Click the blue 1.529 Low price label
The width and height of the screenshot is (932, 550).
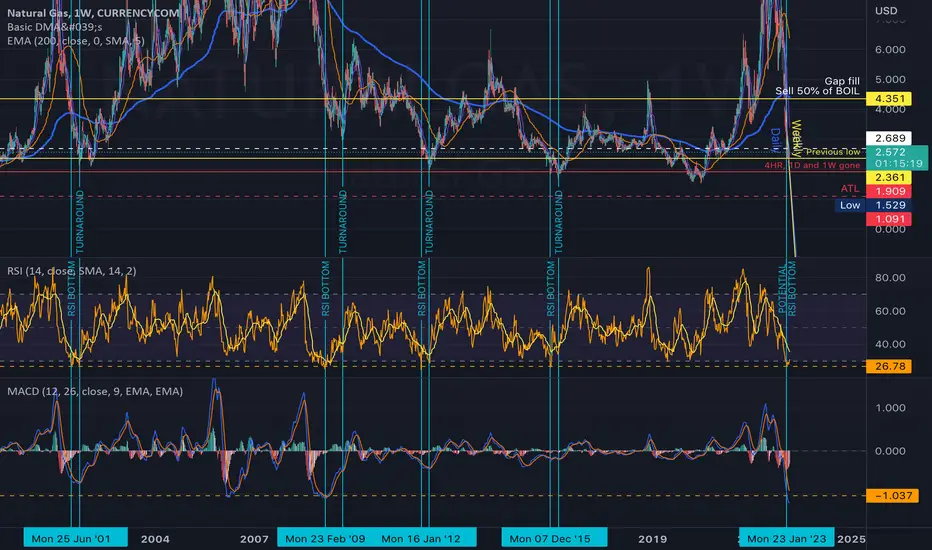(890, 205)
